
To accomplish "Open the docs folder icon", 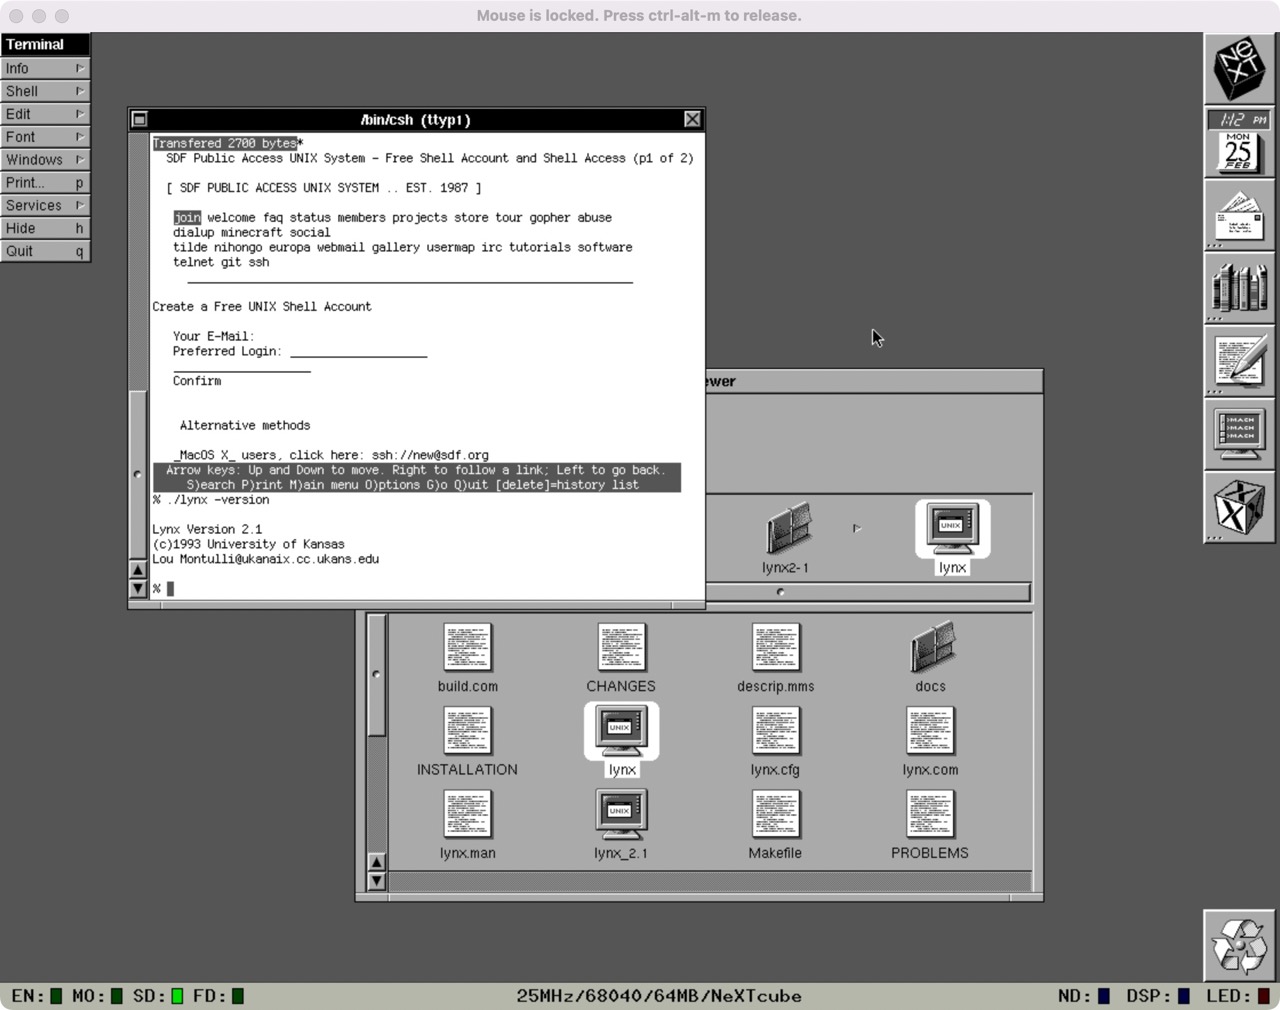I will tap(931, 648).
